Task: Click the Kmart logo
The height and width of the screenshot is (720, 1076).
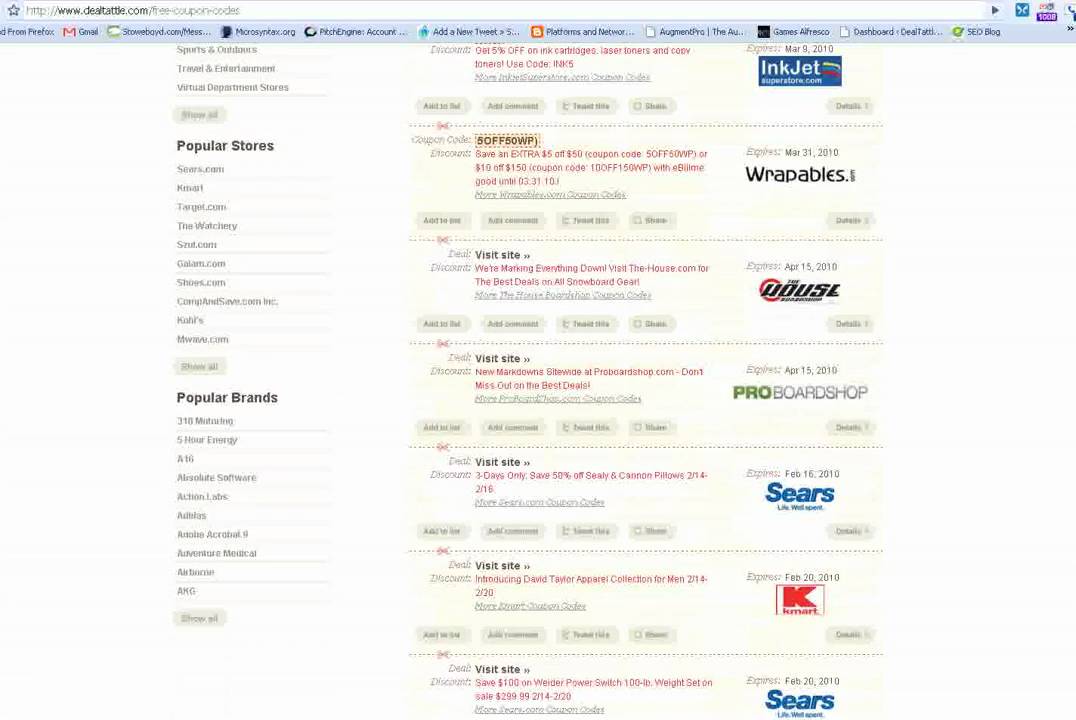Action: click(x=799, y=600)
